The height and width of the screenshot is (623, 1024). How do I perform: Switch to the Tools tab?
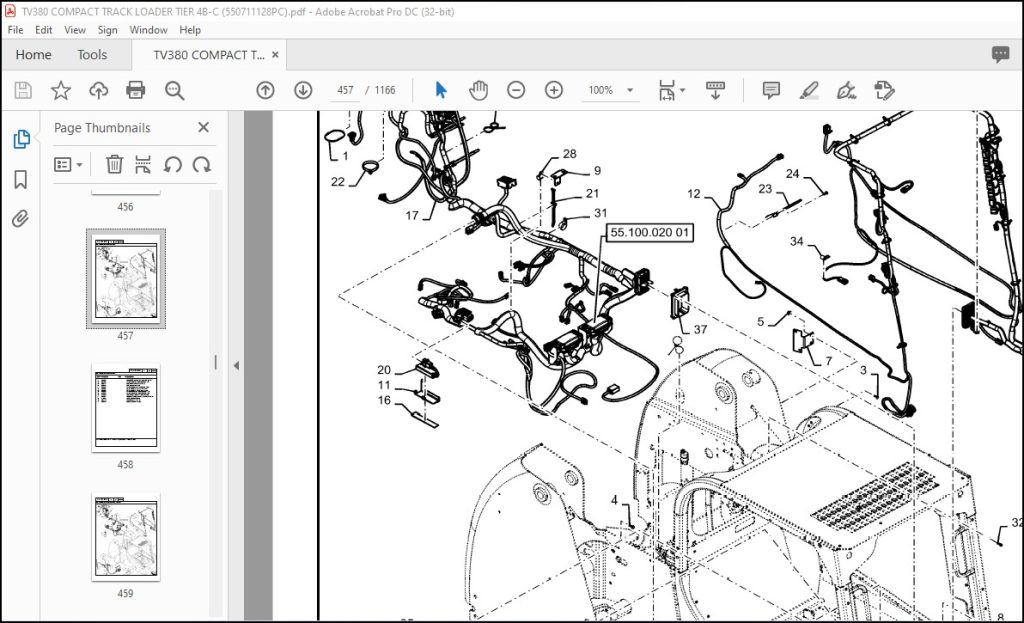coord(93,55)
